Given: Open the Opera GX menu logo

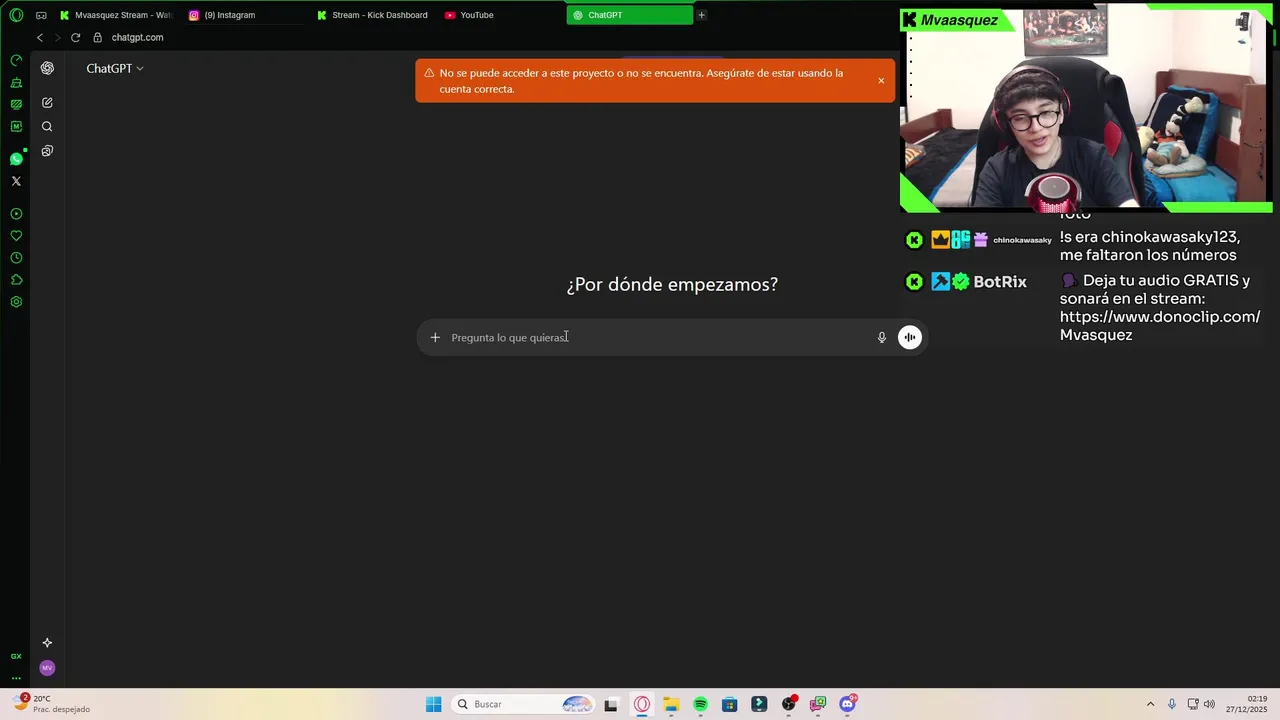Looking at the screenshot, I should (16, 15).
